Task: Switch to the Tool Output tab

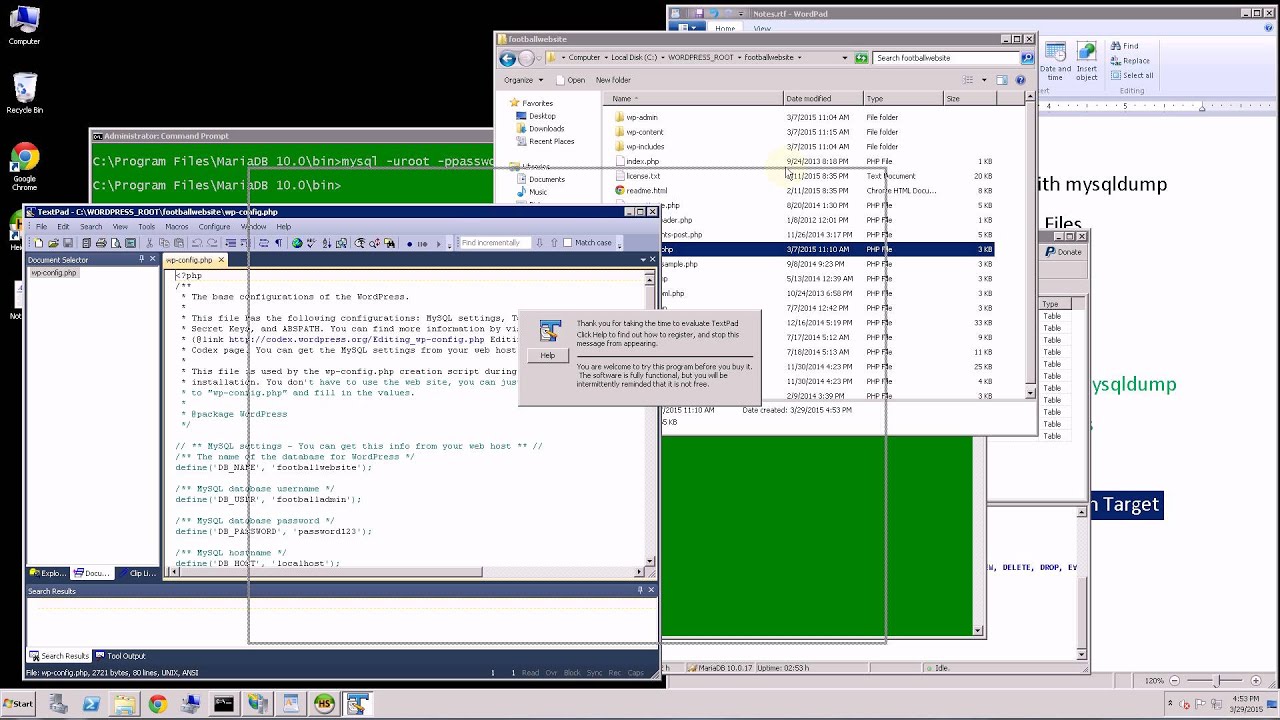Action: coord(120,656)
